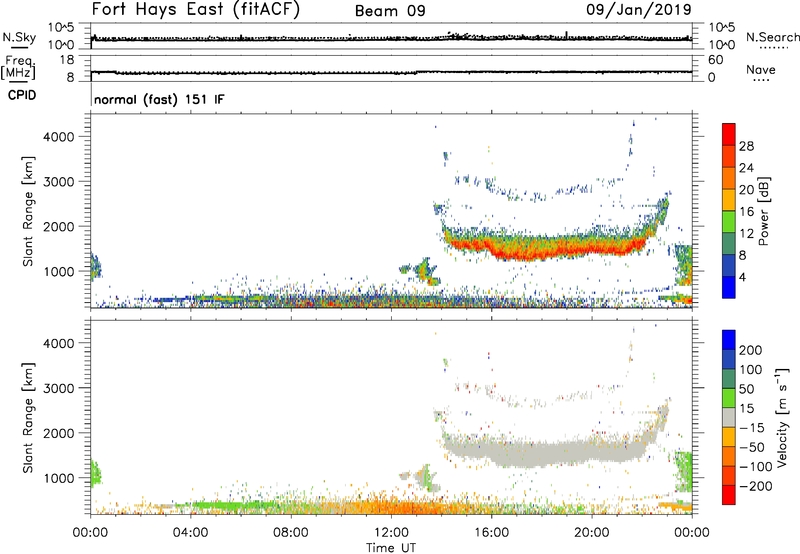800x554 pixels.
Task: Click the red top segment of the Power colorbar
Action: [729, 134]
